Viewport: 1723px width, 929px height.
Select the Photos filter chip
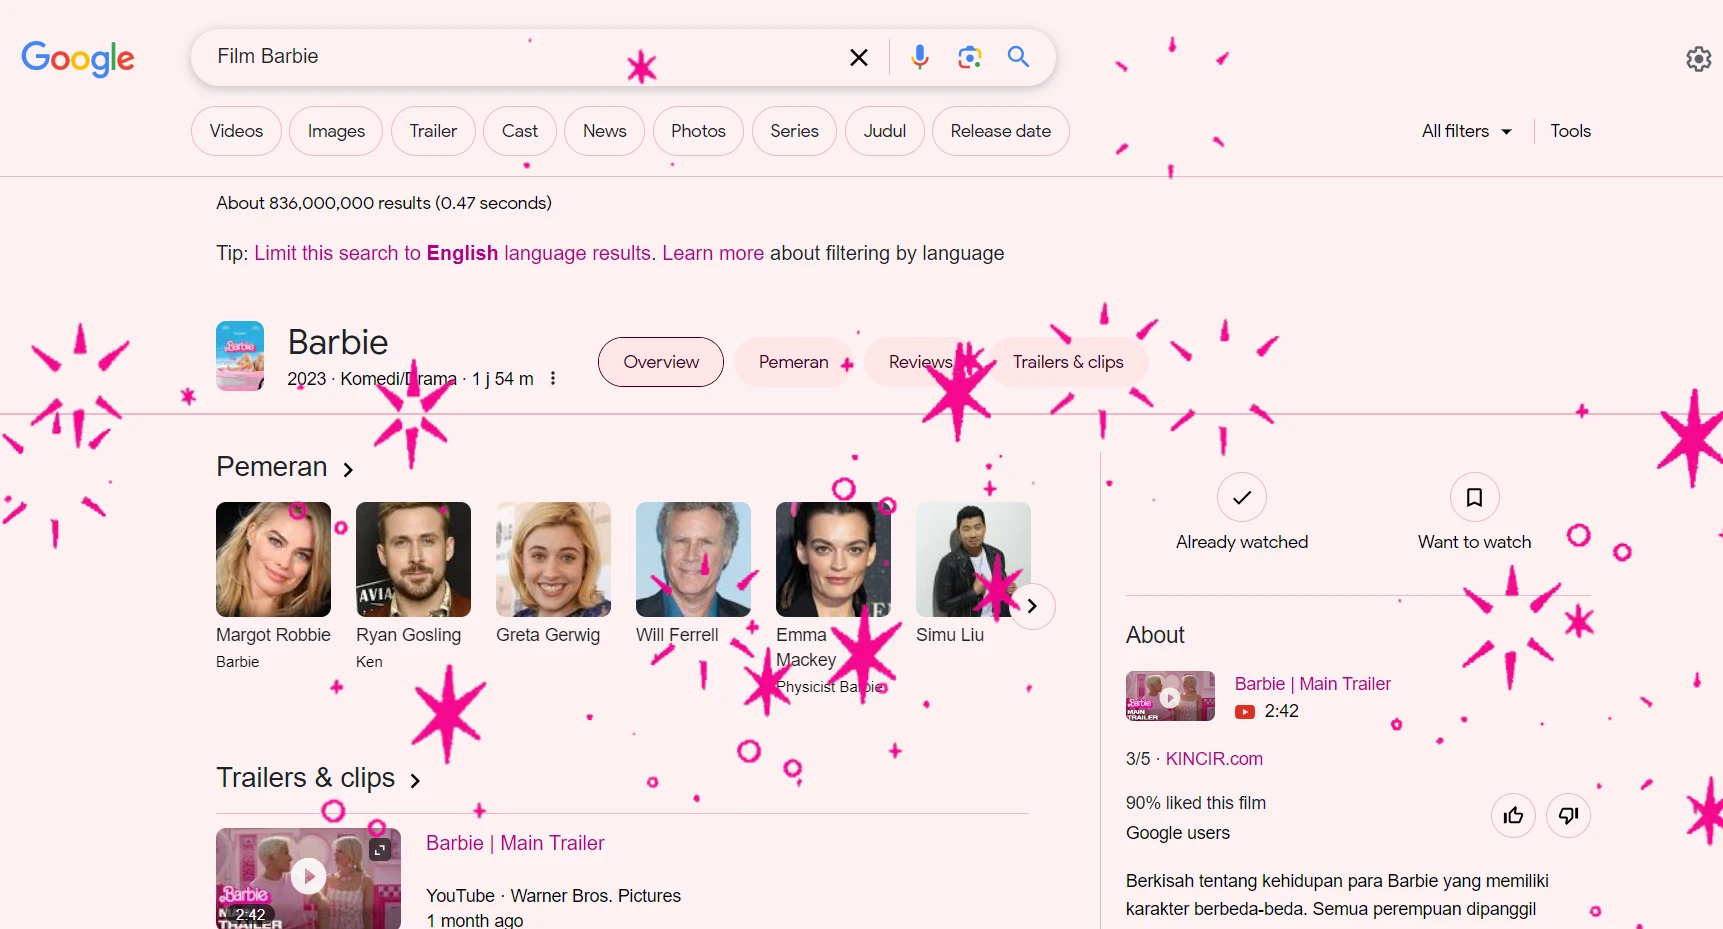(x=698, y=131)
